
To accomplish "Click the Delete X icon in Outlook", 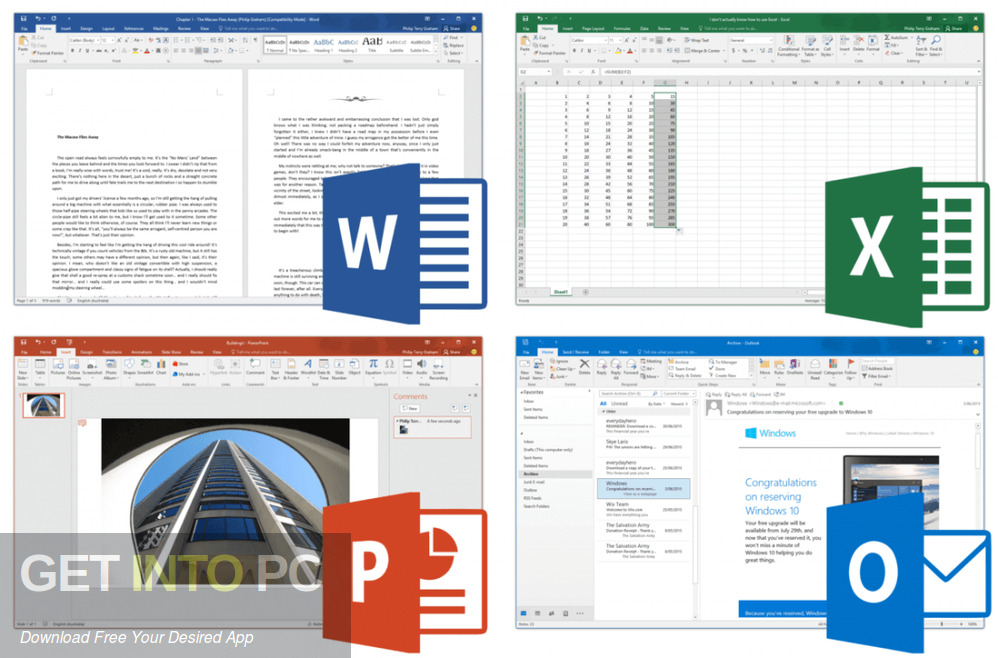I will pyautogui.click(x=585, y=363).
